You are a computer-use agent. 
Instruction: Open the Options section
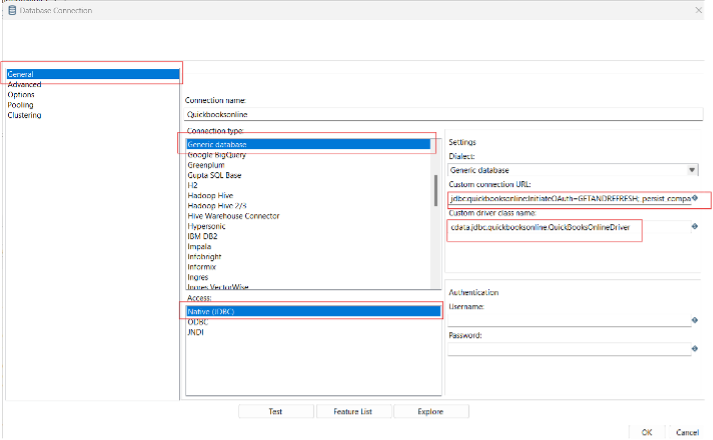click(x=21, y=95)
